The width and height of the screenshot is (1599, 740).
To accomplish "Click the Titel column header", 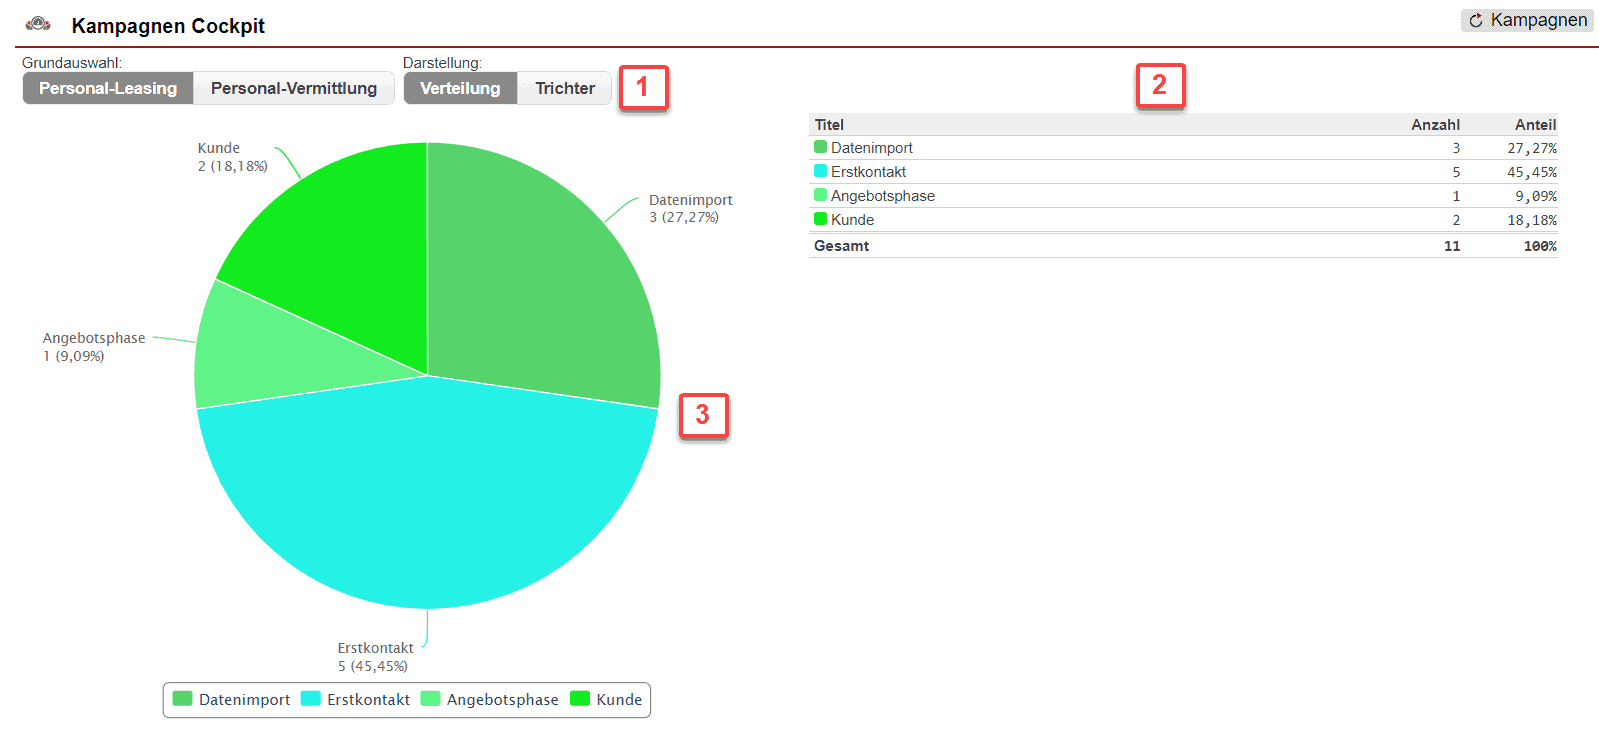I will point(829,125).
